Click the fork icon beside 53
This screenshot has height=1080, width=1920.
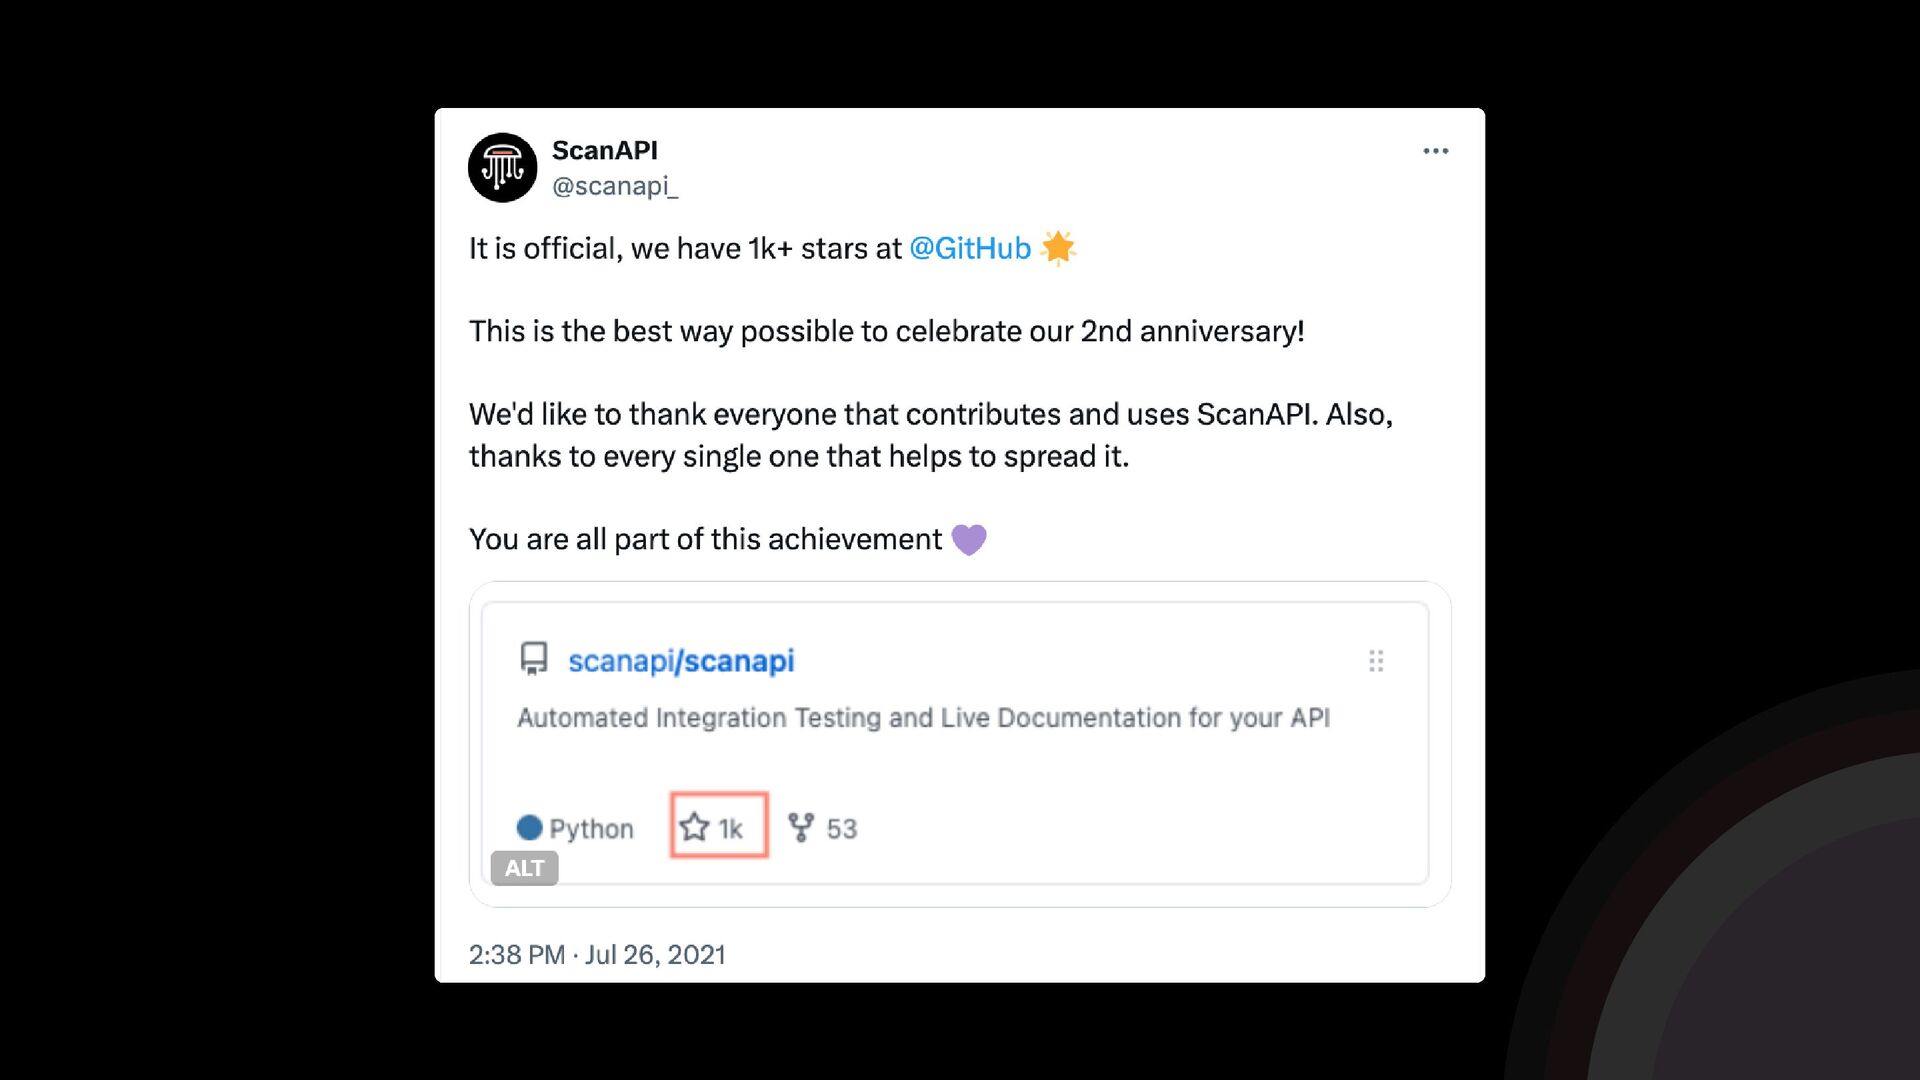[801, 827]
